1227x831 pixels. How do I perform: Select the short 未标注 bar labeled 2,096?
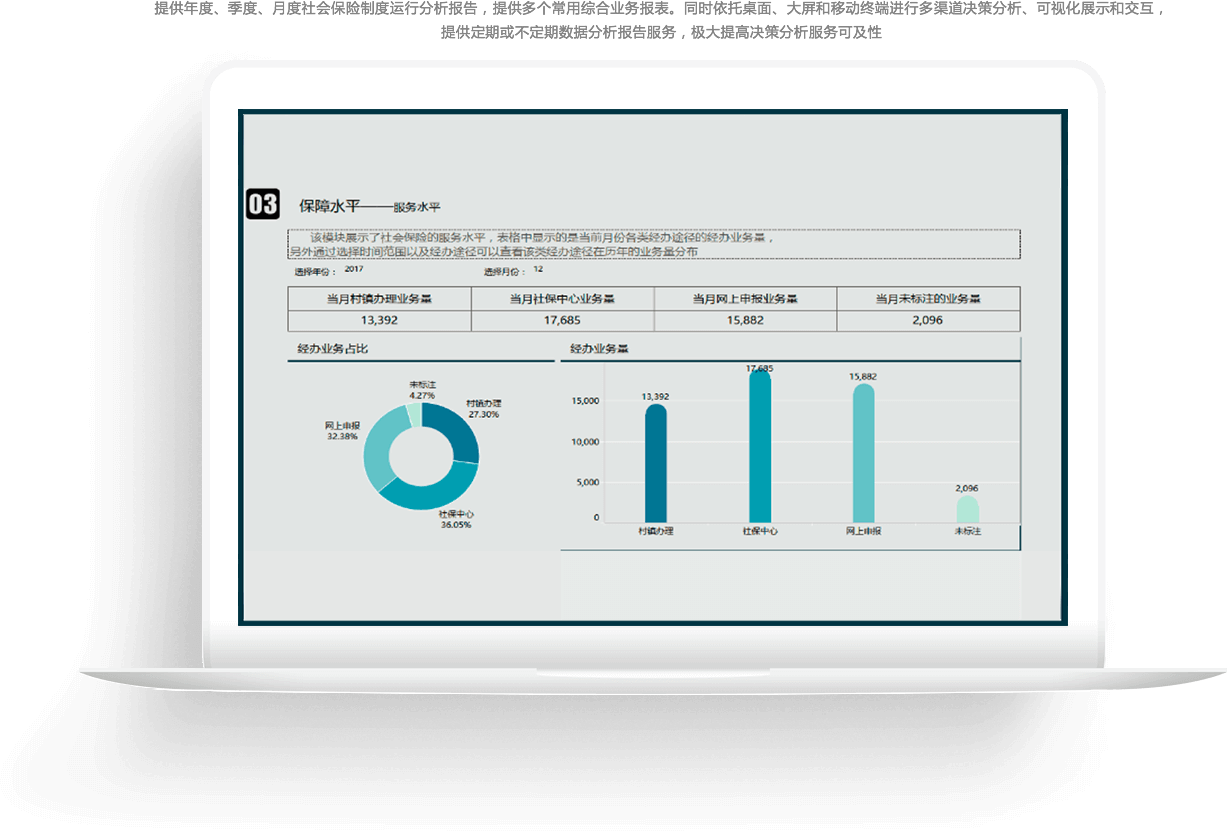pyautogui.click(x=967, y=510)
